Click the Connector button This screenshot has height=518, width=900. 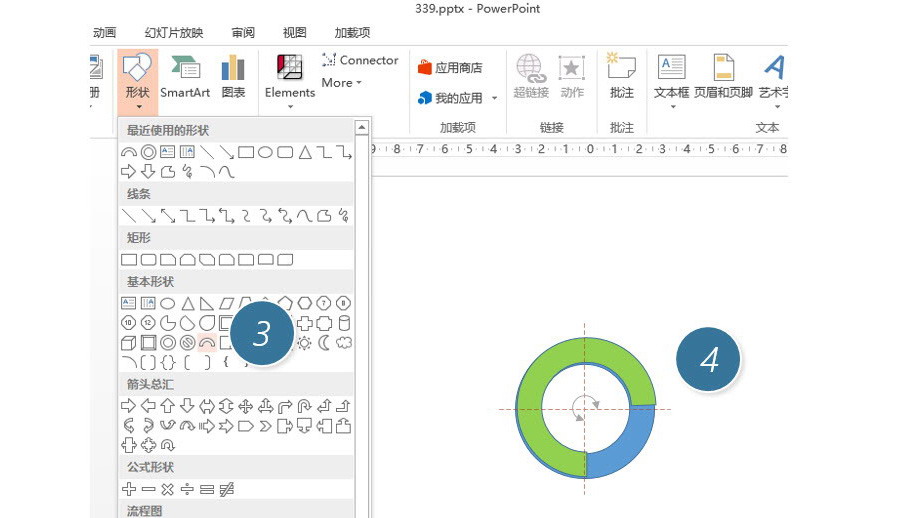pyautogui.click(x=360, y=60)
